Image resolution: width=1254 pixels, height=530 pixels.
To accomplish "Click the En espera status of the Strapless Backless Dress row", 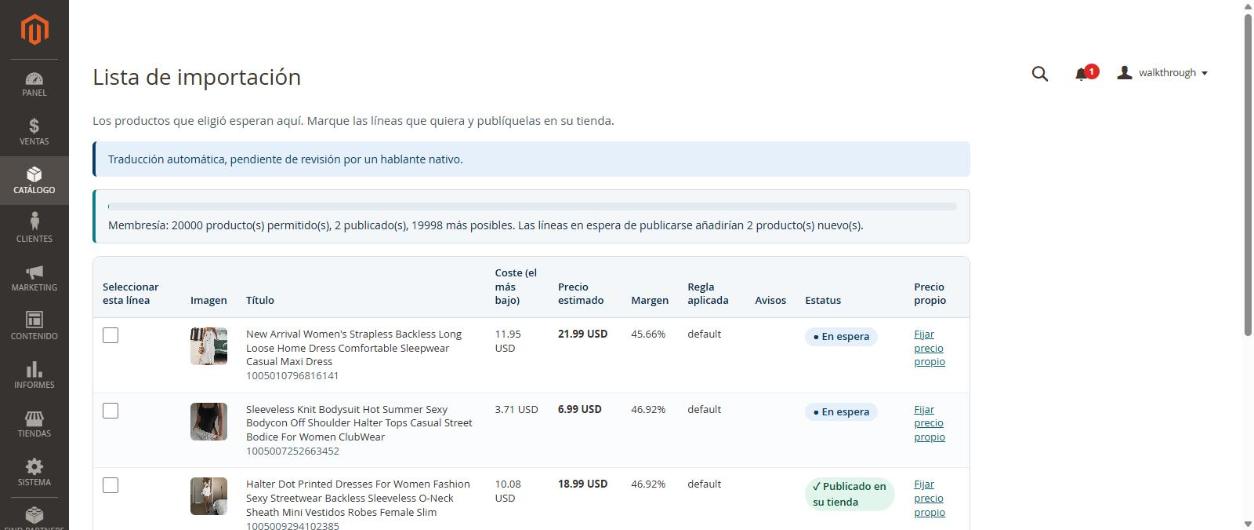I will pyautogui.click(x=841, y=337).
